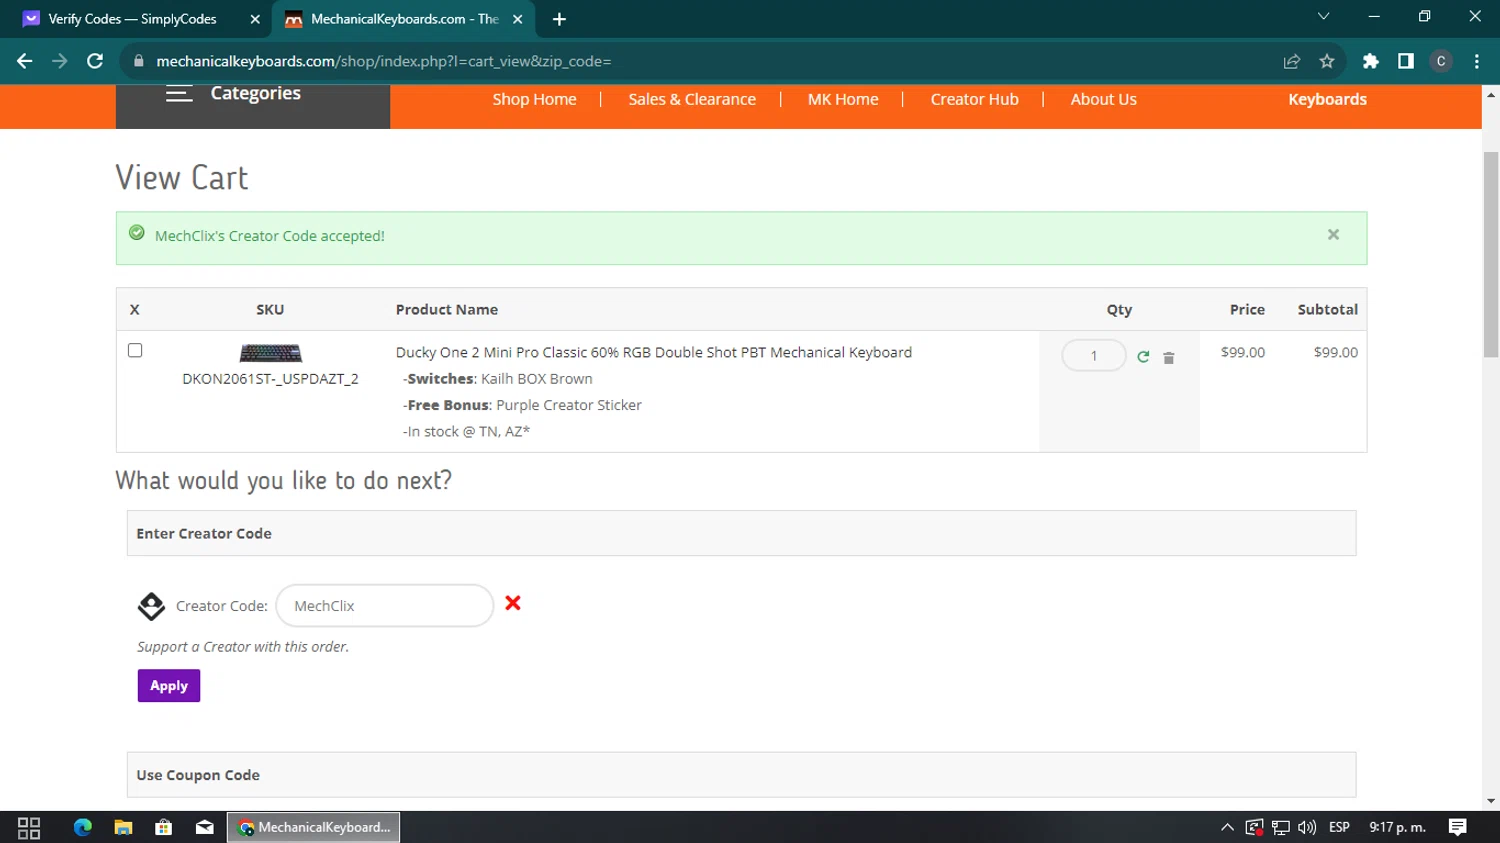Click the scrollbar down arrow
1500x843 pixels.
click(1491, 801)
